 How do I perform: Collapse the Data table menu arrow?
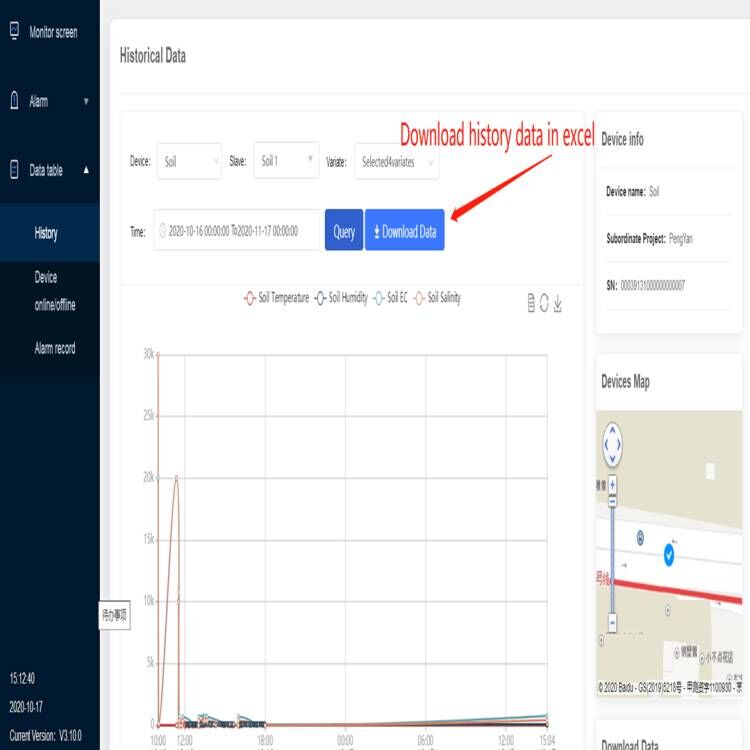click(x=86, y=170)
